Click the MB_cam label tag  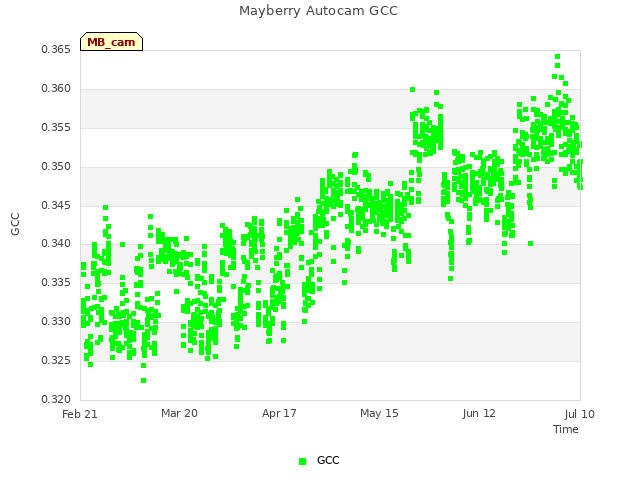click(111, 42)
